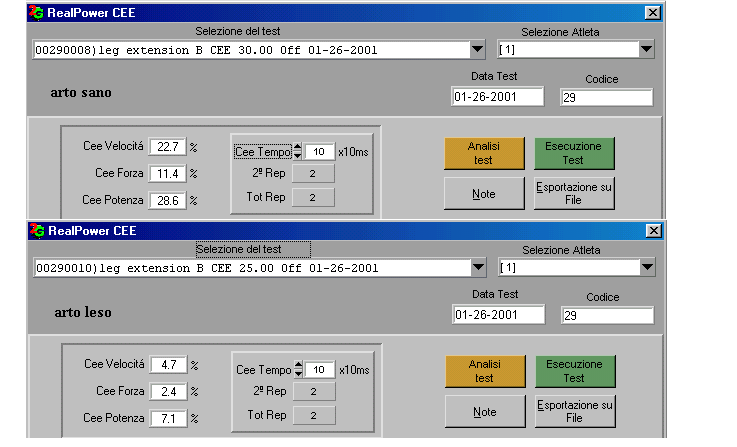
Task: Click Cee Potenza value 28.6
Action: (167, 200)
